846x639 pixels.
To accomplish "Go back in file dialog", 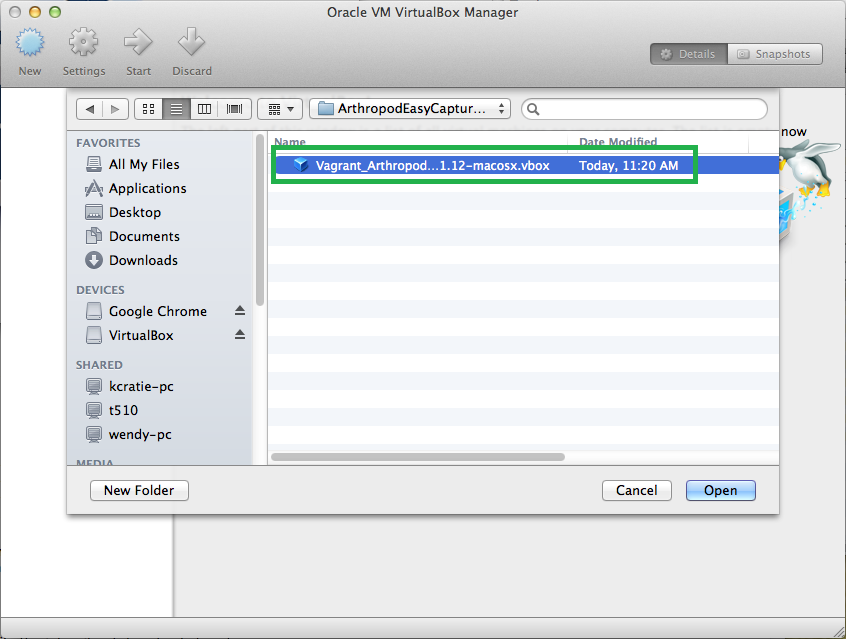I will [x=90, y=109].
